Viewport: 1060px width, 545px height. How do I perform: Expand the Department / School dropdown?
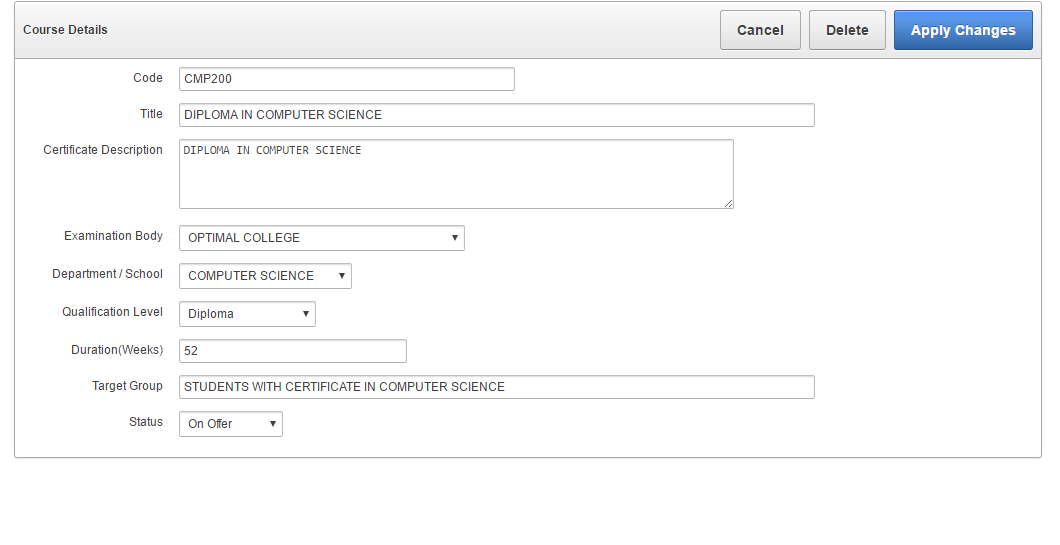click(265, 276)
